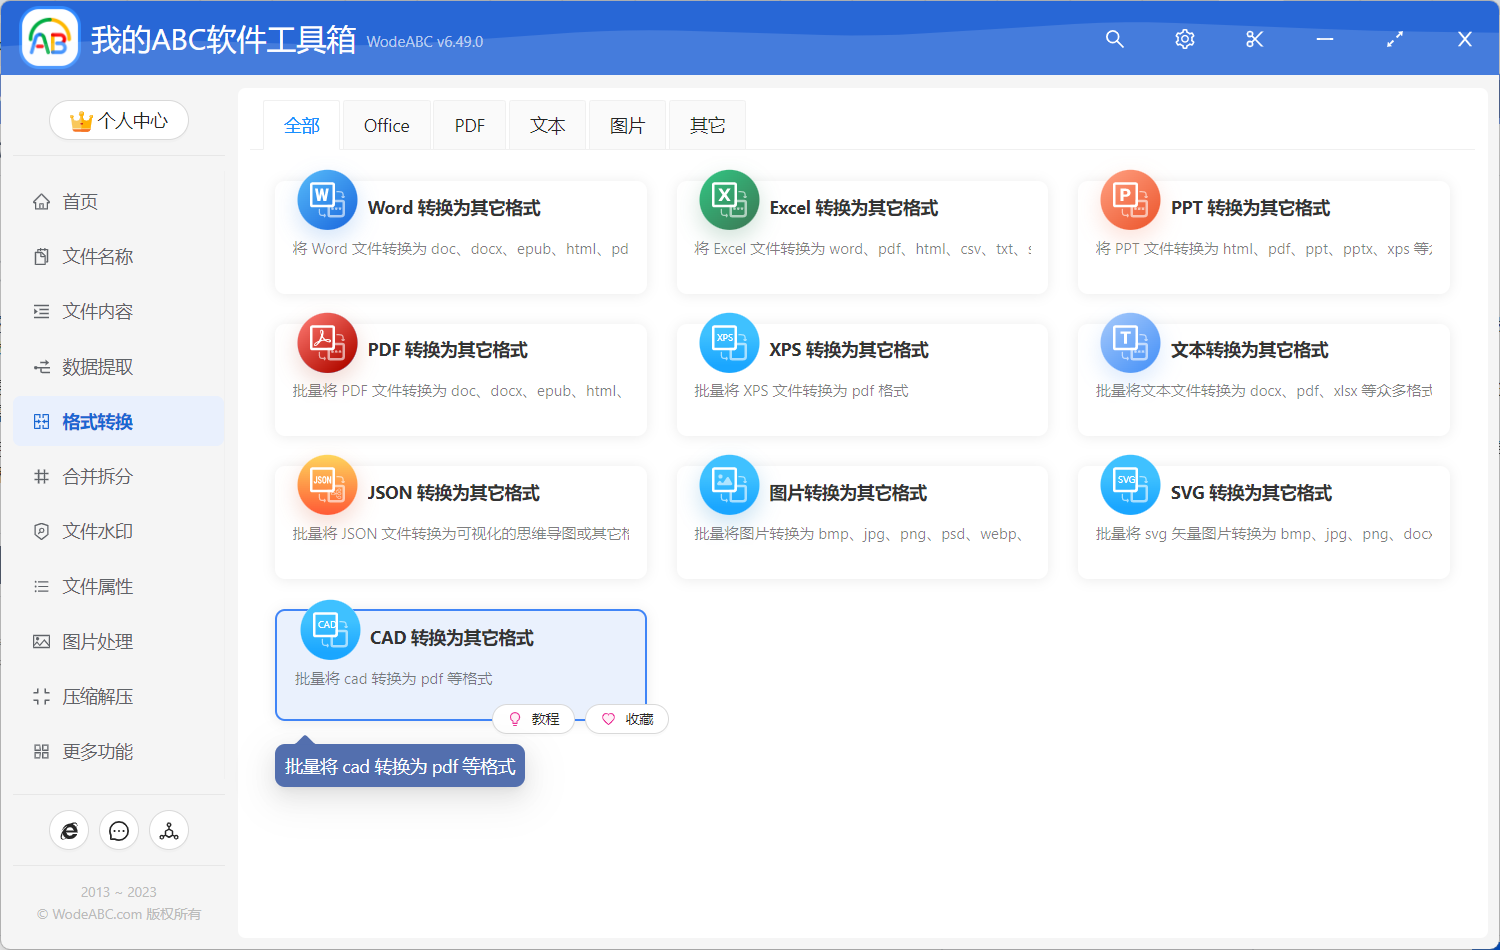Click the 个人中心 button
The height and width of the screenshot is (950, 1500).
click(119, 121)
